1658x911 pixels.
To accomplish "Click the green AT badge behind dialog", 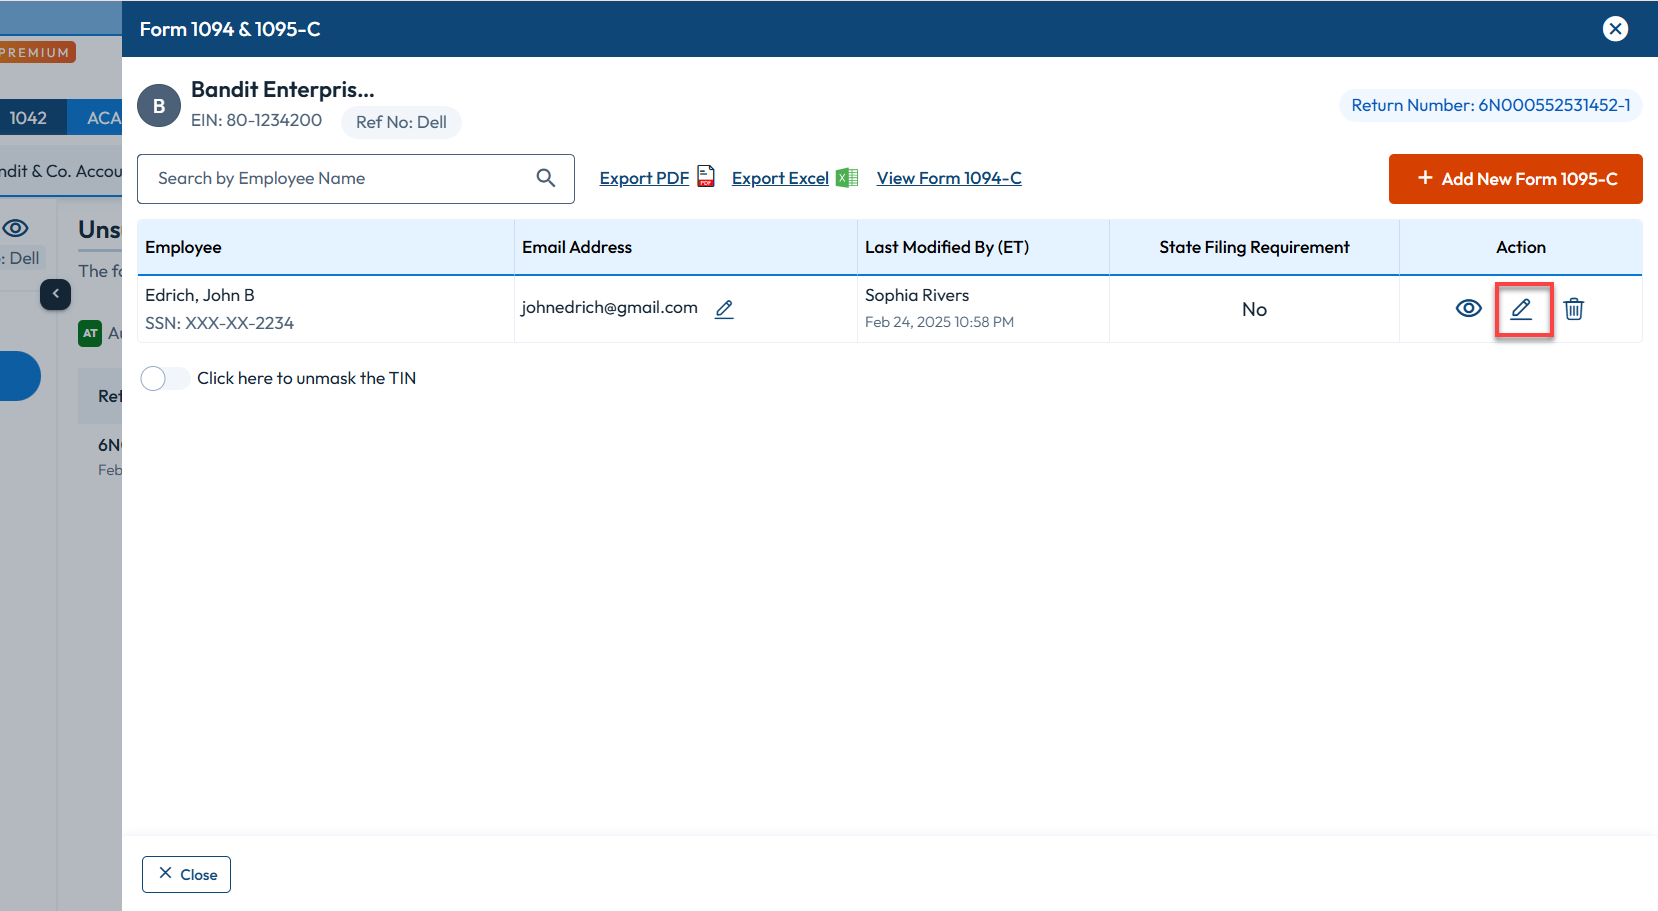I will 90,333.
